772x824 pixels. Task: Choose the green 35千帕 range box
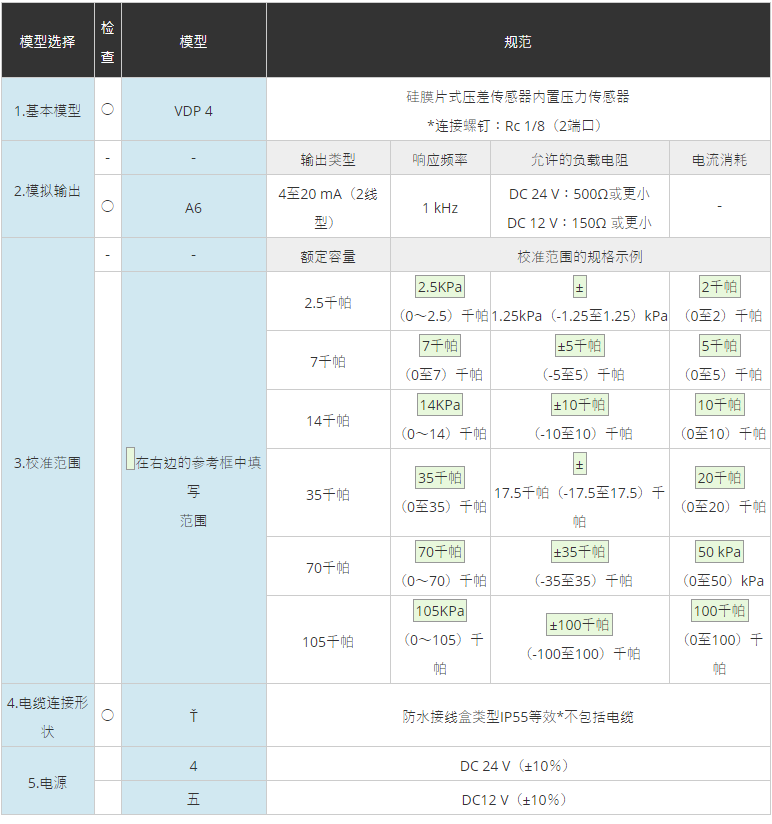[440, 477]
